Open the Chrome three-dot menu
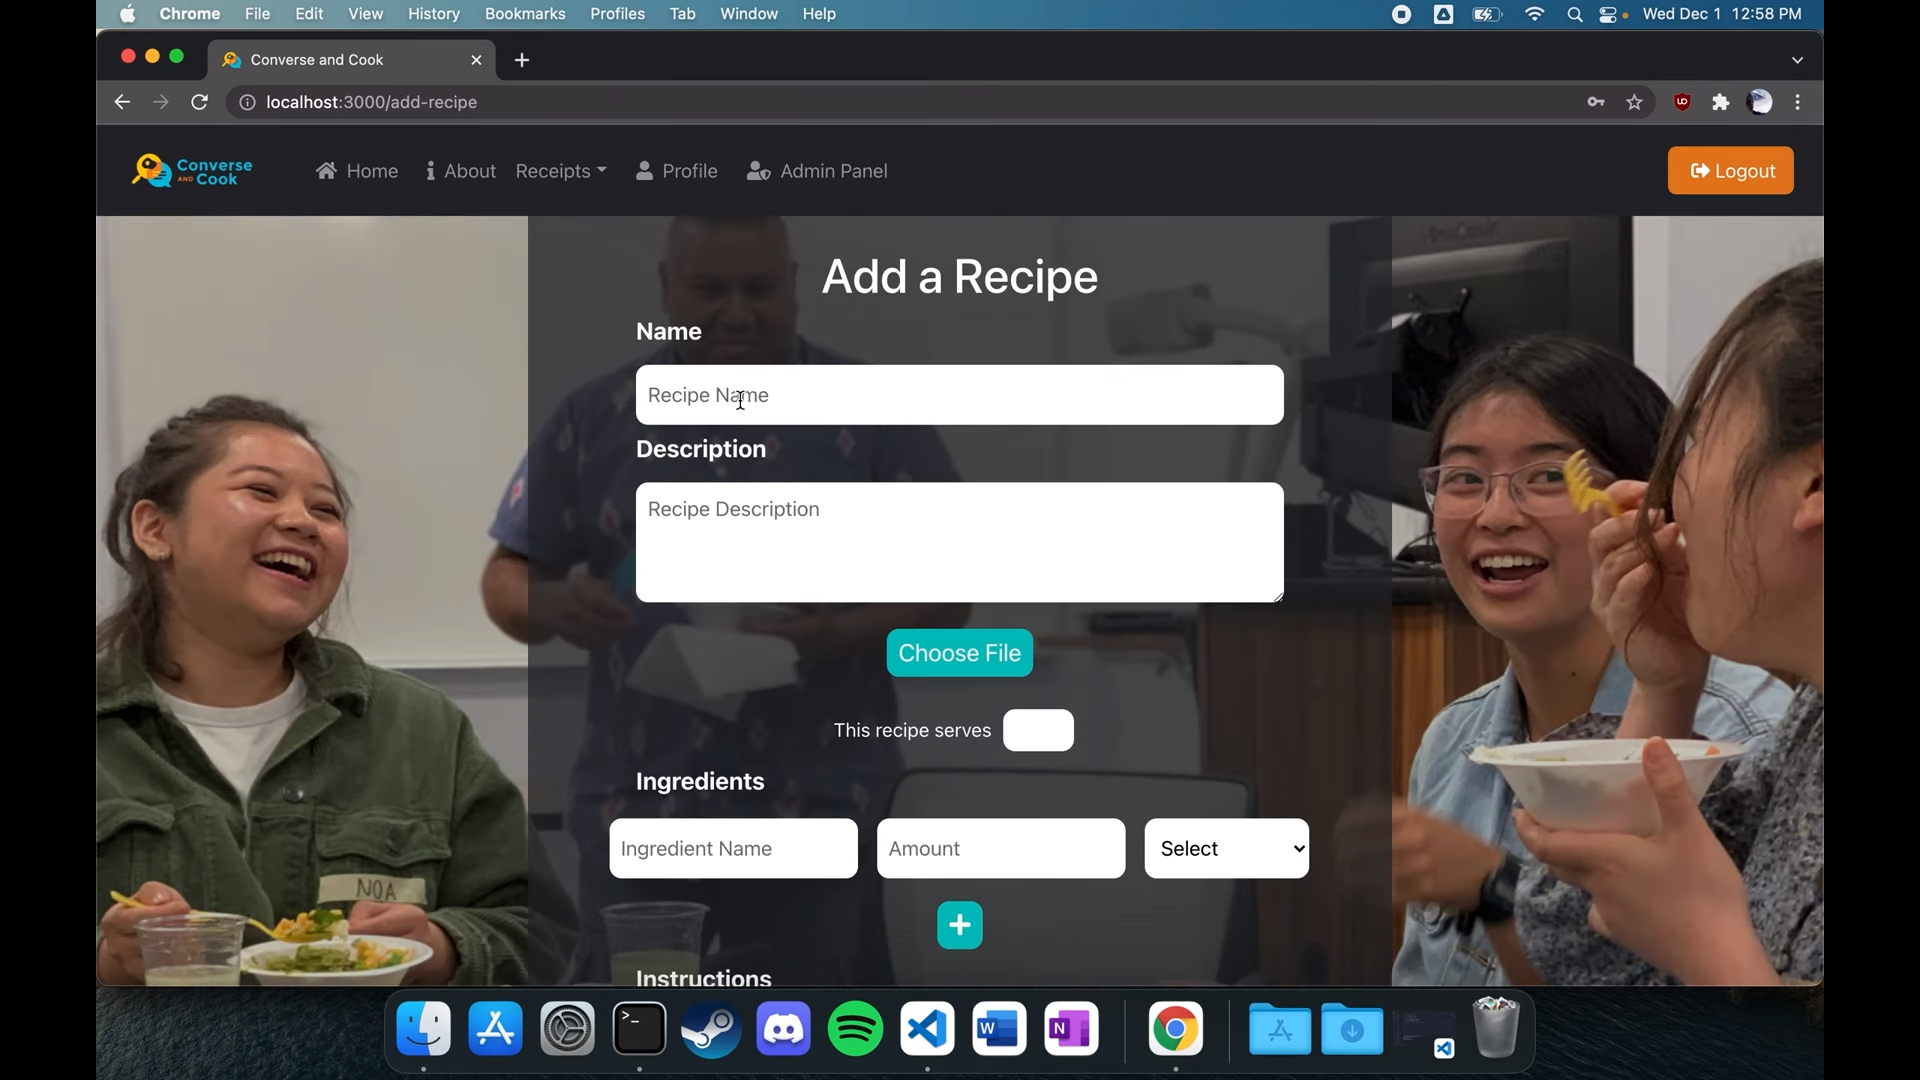Image resolution: width=1920 pixels, height=1080 pixels. [x=1798, y=102]
